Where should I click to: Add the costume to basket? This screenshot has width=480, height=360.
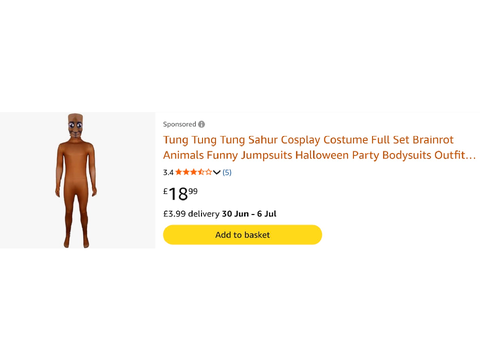tap(242, 235)
